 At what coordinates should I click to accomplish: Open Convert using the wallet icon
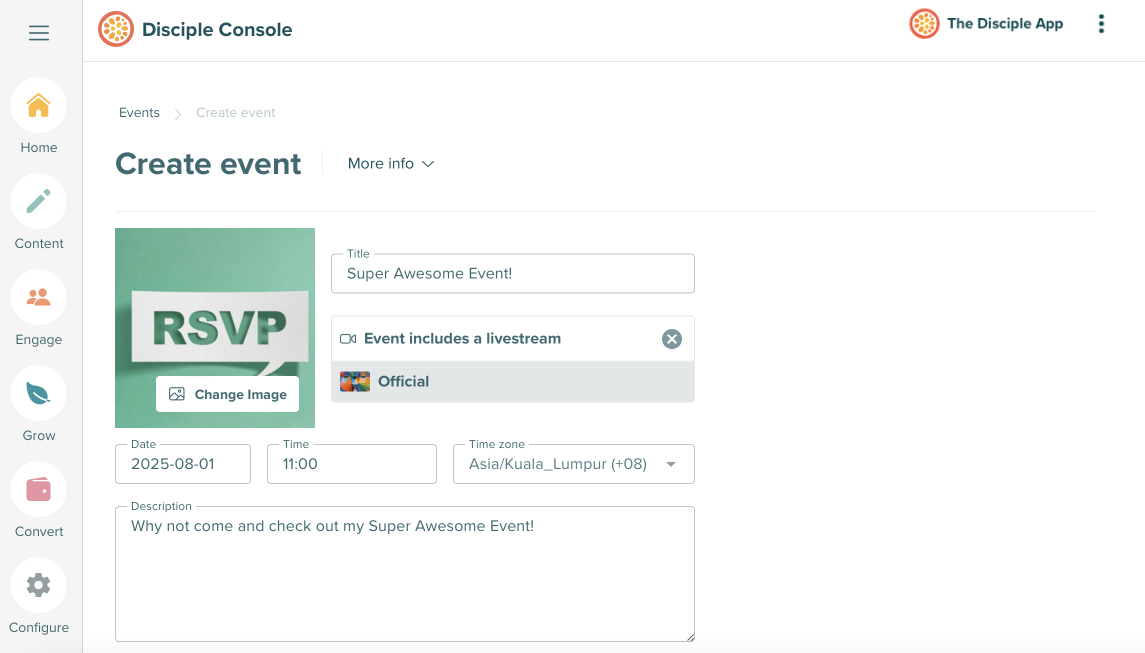click(x=38, y=488)
